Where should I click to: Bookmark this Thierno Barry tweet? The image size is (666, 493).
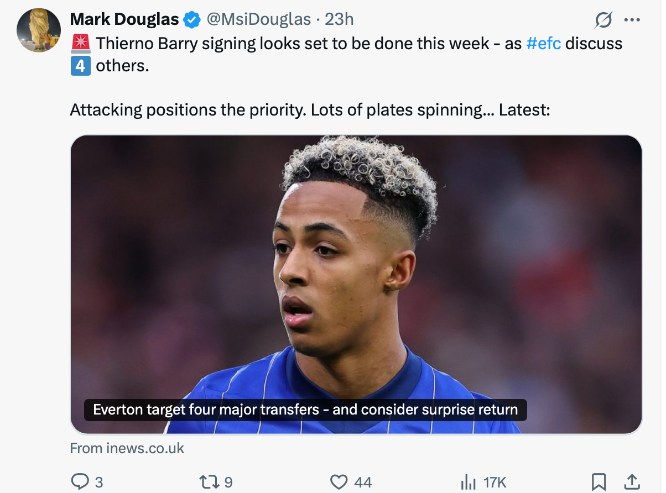(x=598, y=482)
